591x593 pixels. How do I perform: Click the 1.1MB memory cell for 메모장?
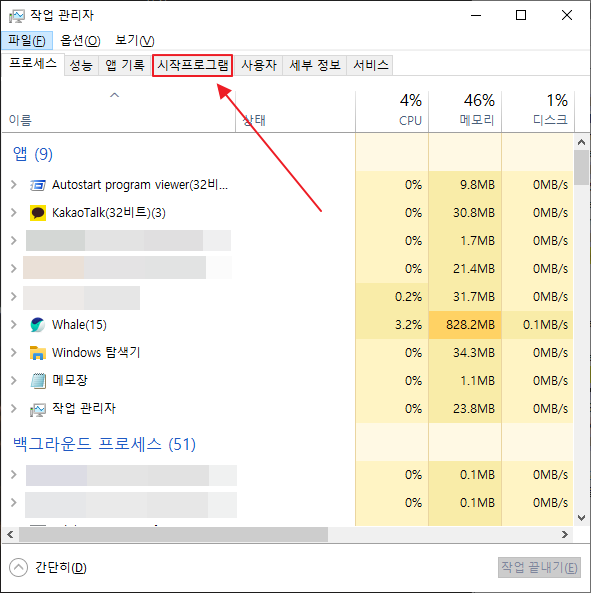point(465,381)
